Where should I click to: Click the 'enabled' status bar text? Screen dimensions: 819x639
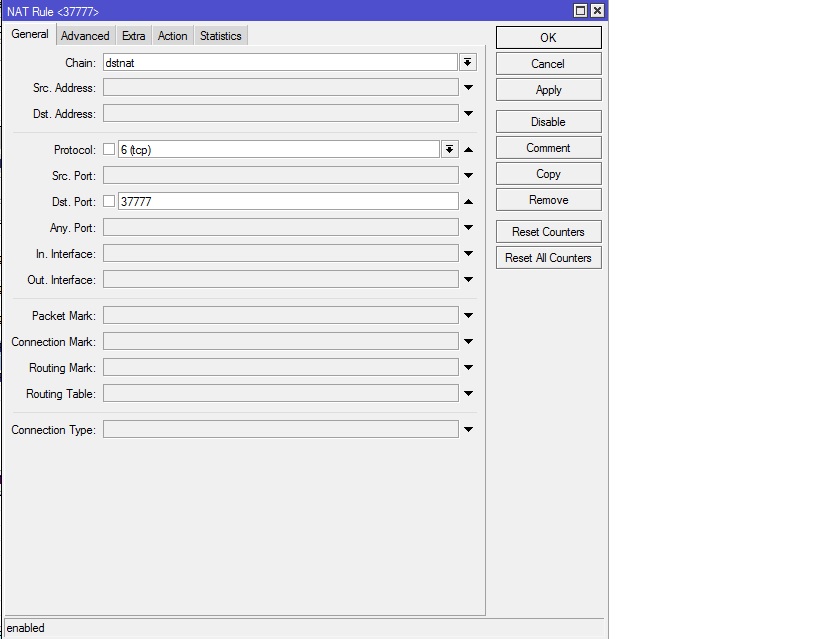pyautogui.click(x=26, y=628)
